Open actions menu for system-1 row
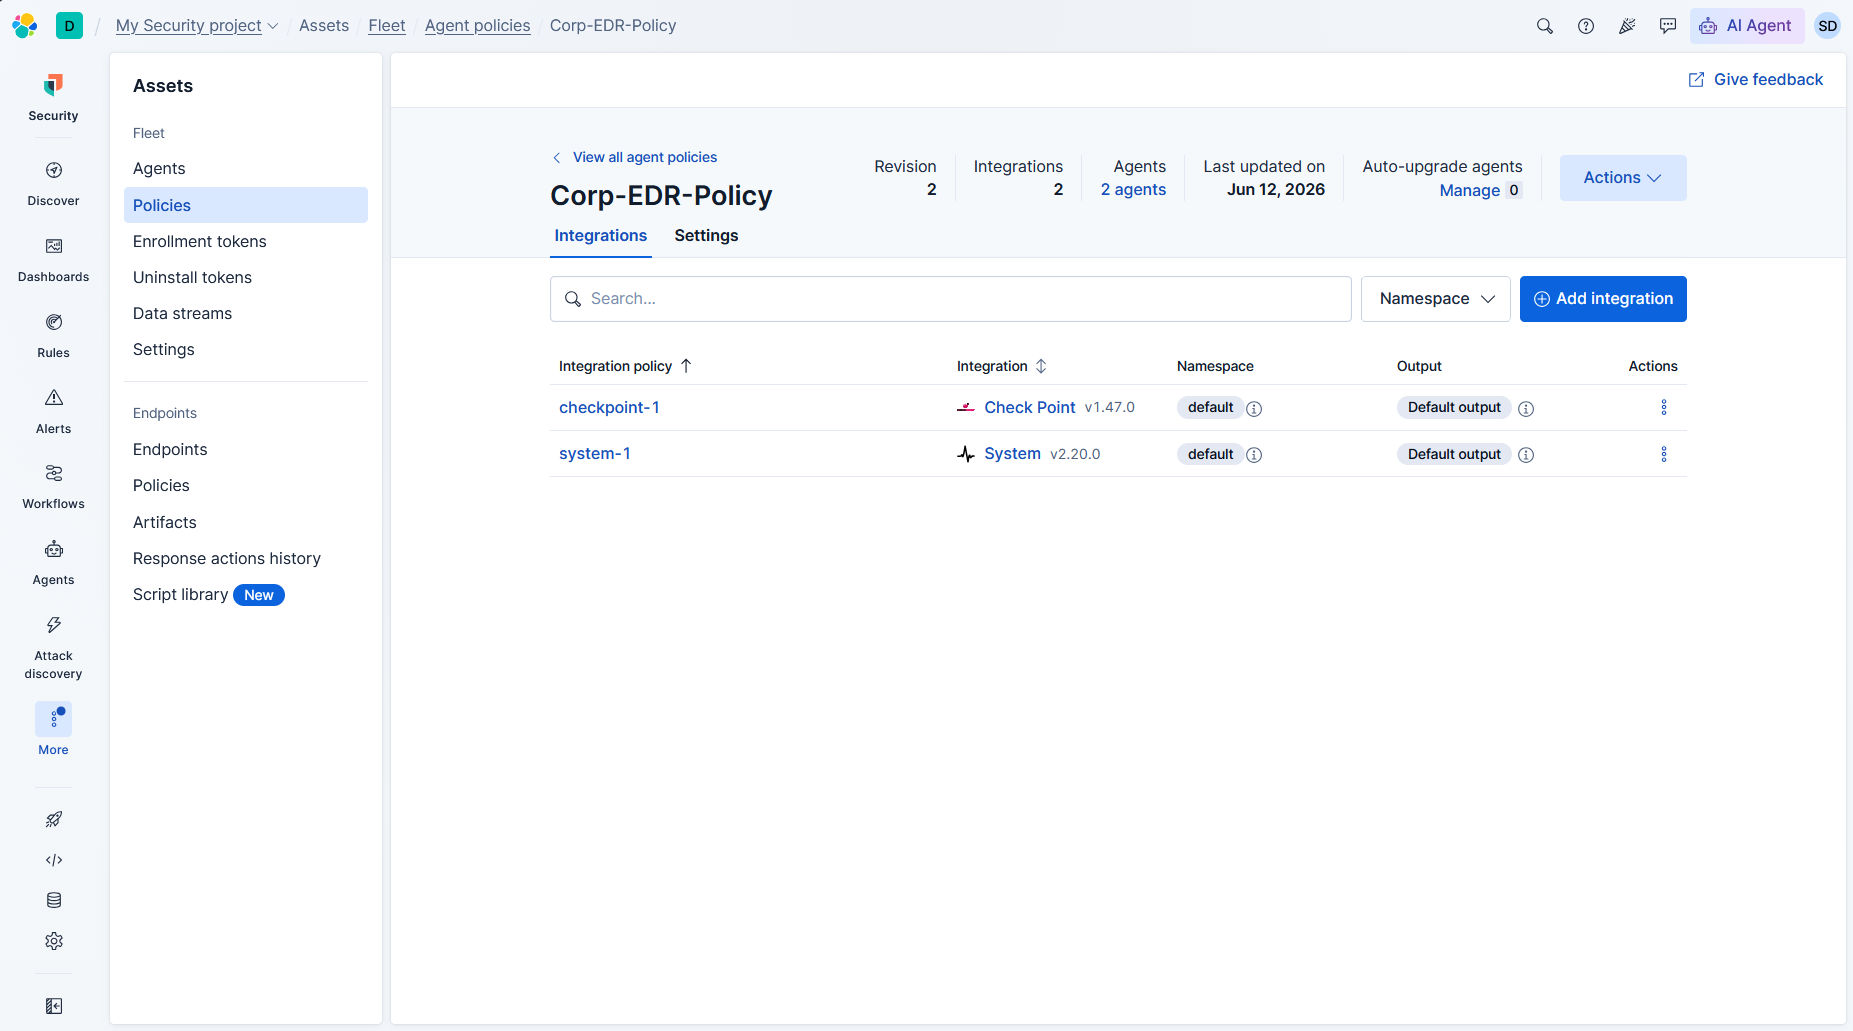Viewport: 1853px width, 1031px height. pos(1664,454)
